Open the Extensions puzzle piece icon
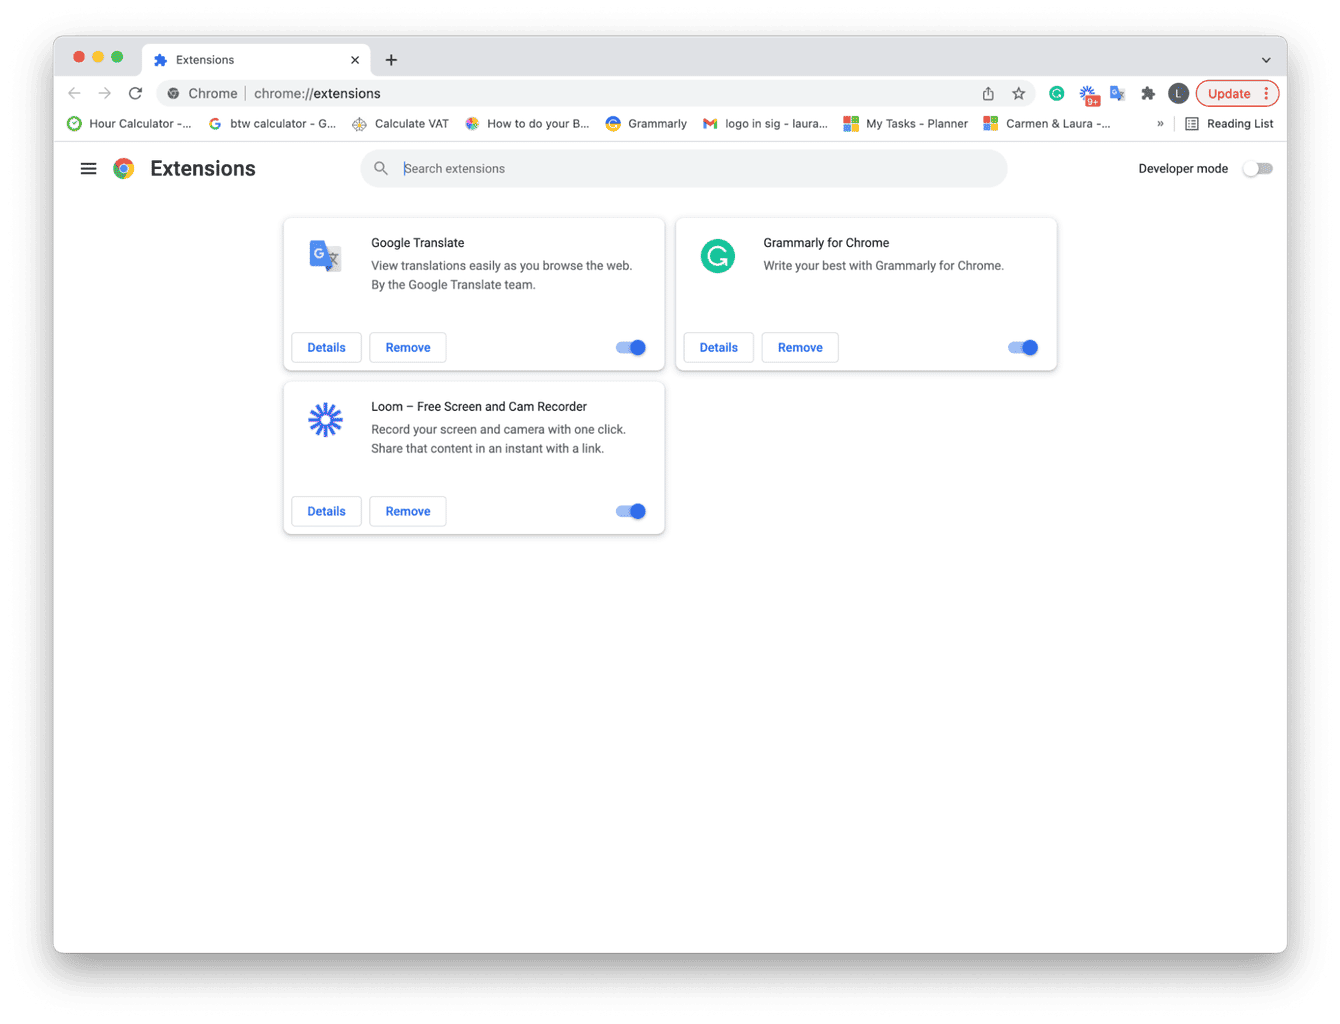This screenshot has width=1340, height=1024. (1148, 93)
